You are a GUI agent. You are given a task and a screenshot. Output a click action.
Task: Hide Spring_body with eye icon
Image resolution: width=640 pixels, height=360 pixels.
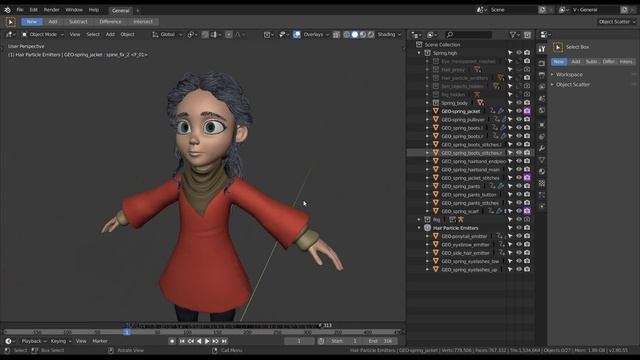519,102
